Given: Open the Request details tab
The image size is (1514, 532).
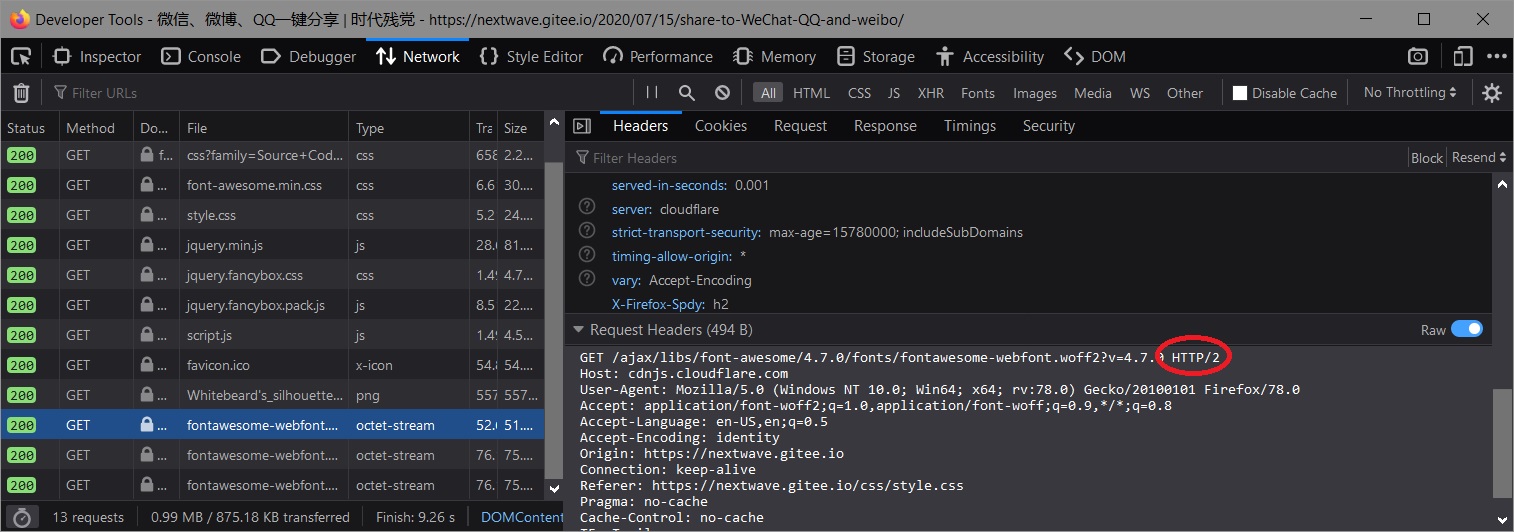Looking at the screenshot, I should pyautogui.click(x=800, y=126).
